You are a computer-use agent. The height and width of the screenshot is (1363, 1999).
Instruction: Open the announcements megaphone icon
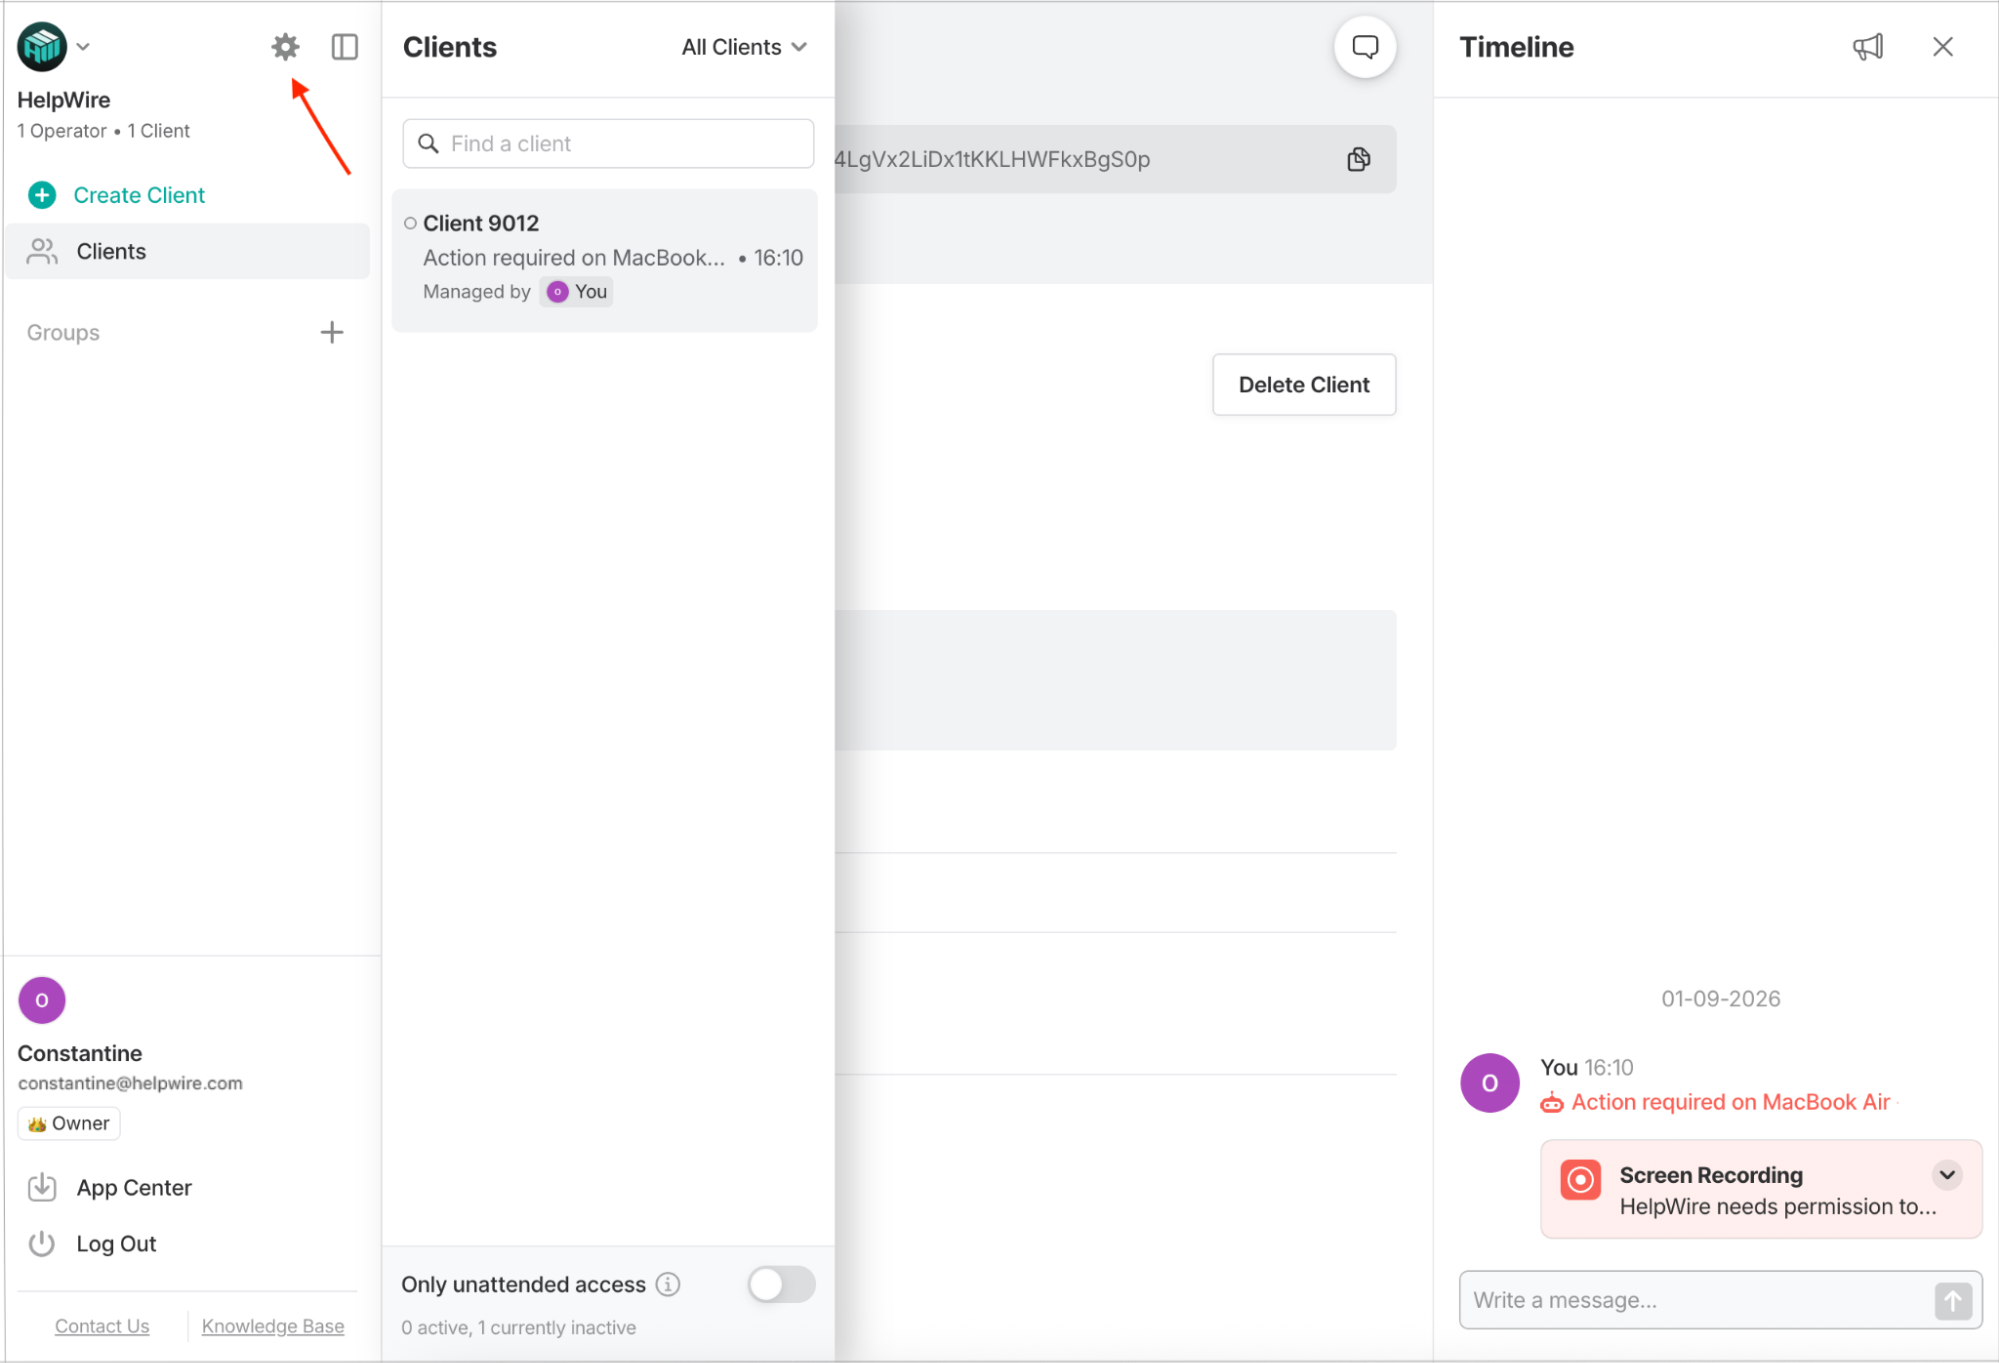(1867, 47)
